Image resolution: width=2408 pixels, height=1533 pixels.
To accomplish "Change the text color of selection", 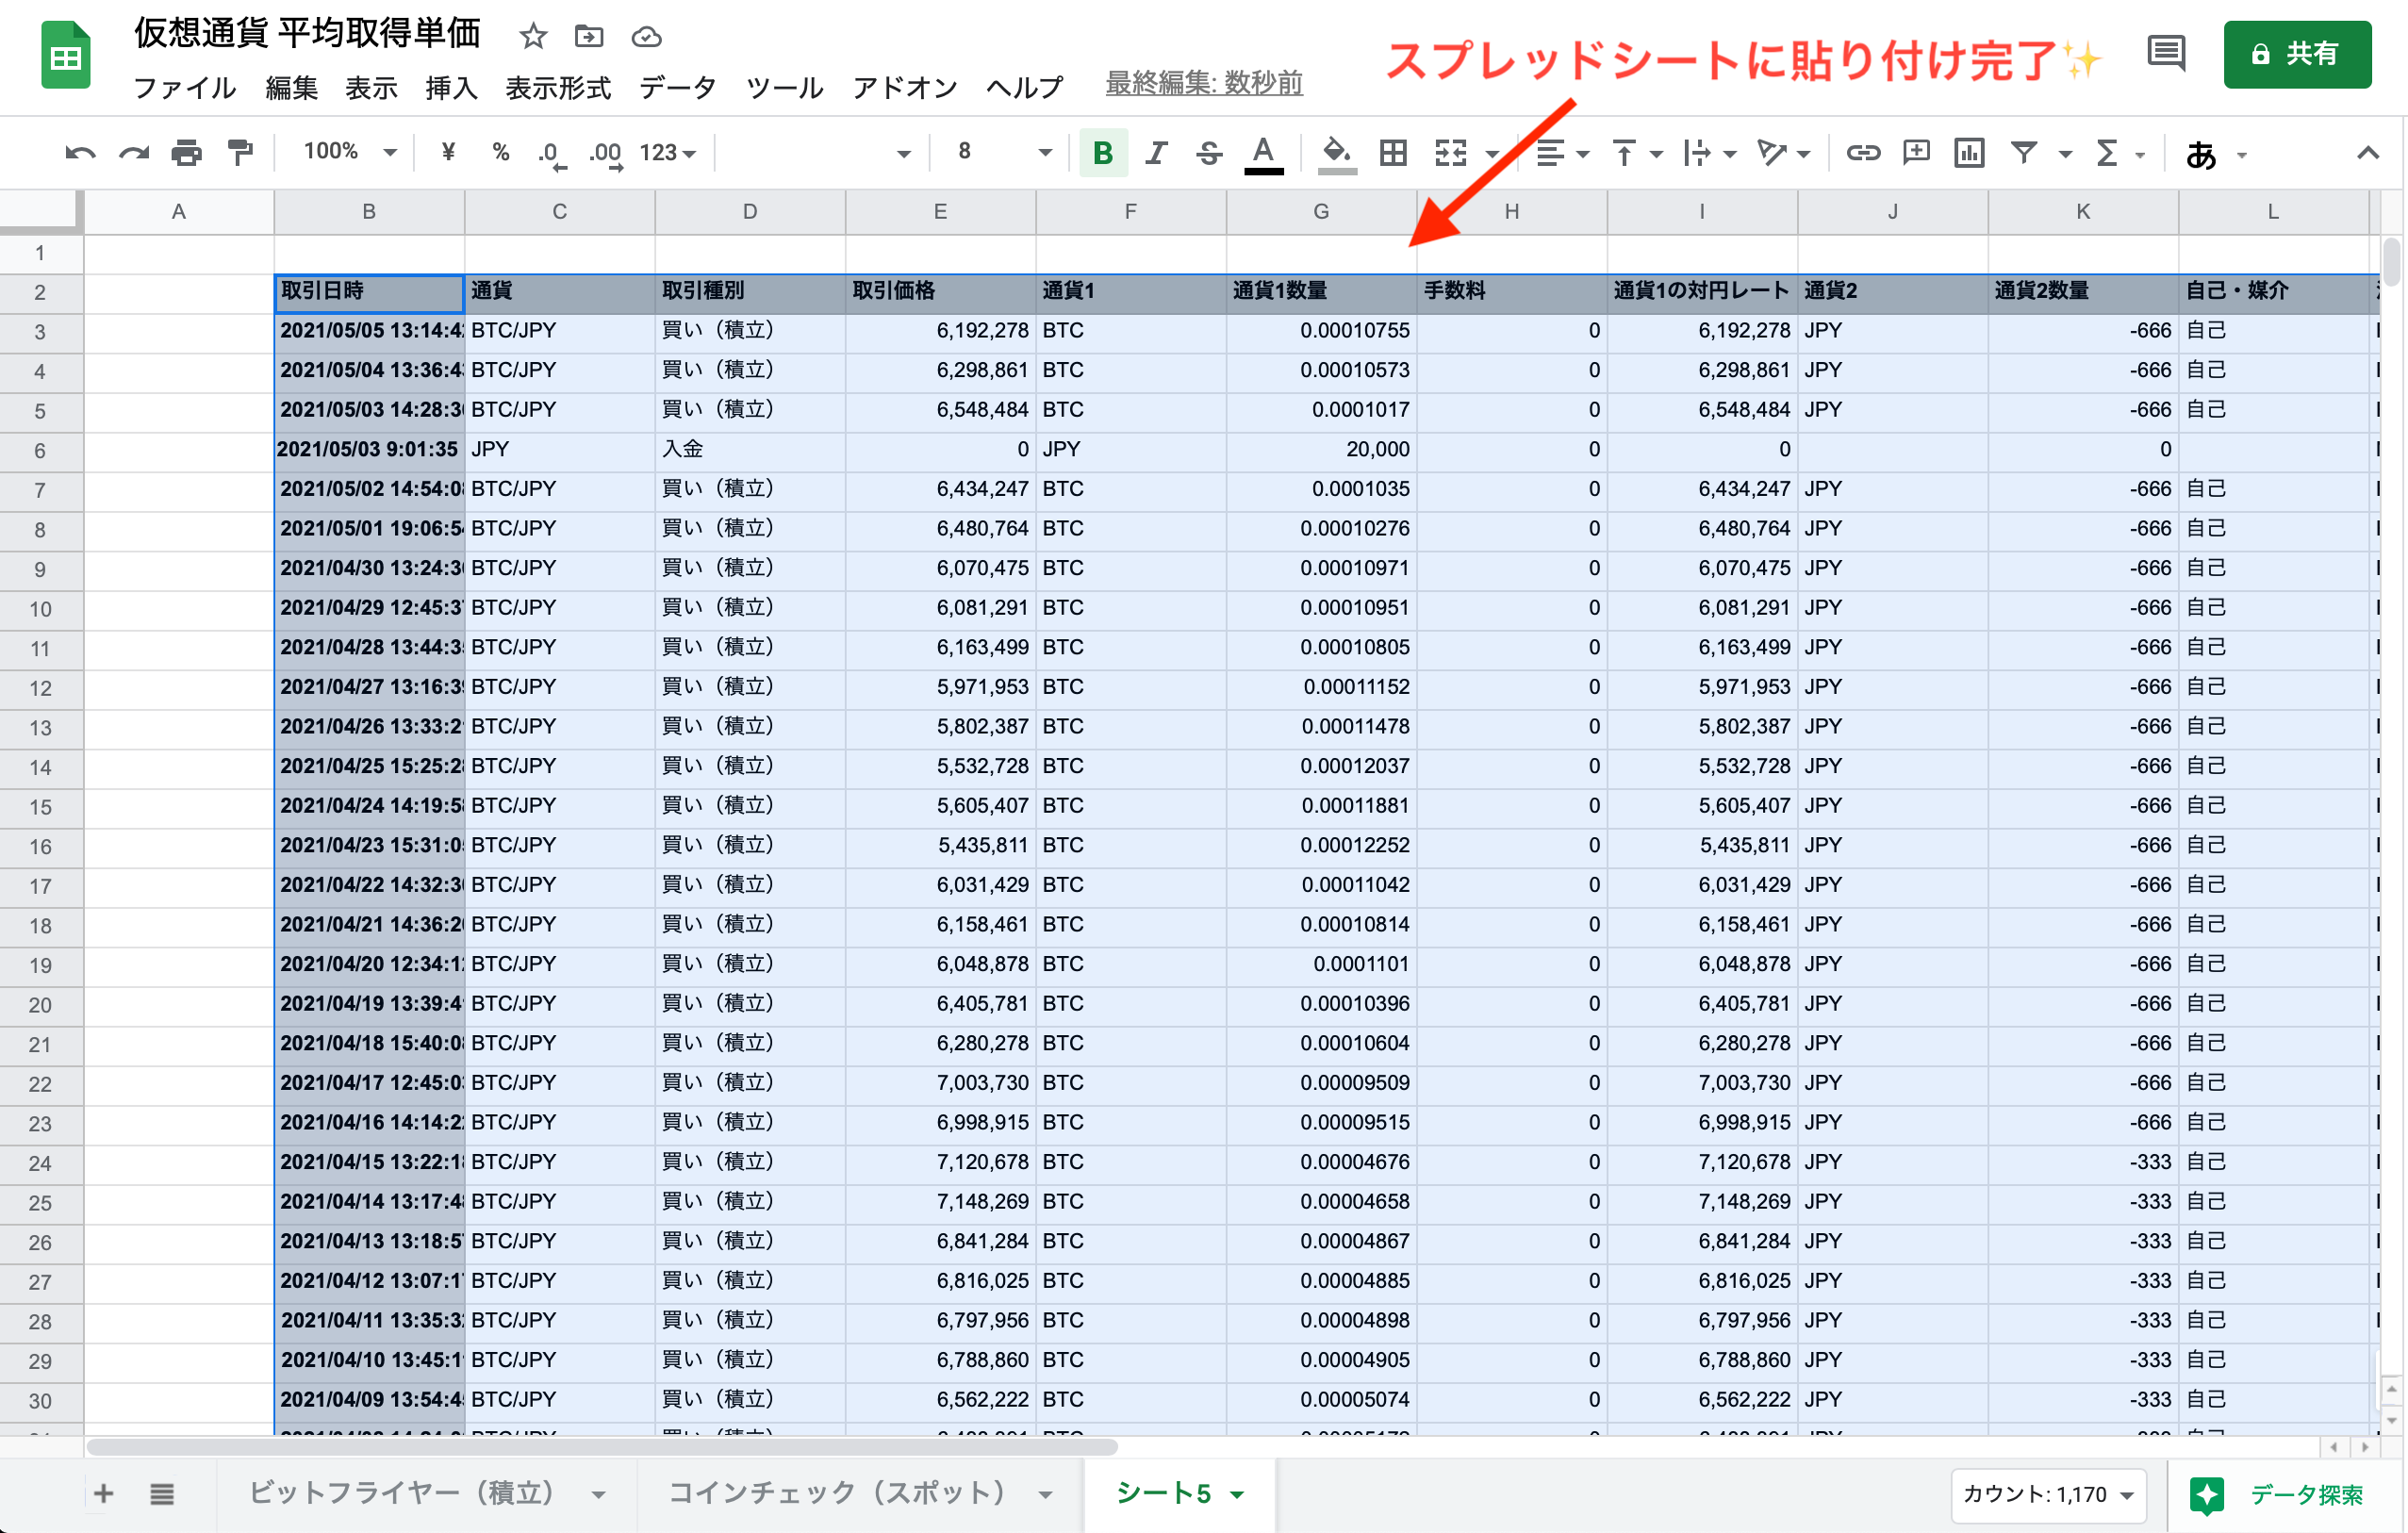I will pos(1263,153).
